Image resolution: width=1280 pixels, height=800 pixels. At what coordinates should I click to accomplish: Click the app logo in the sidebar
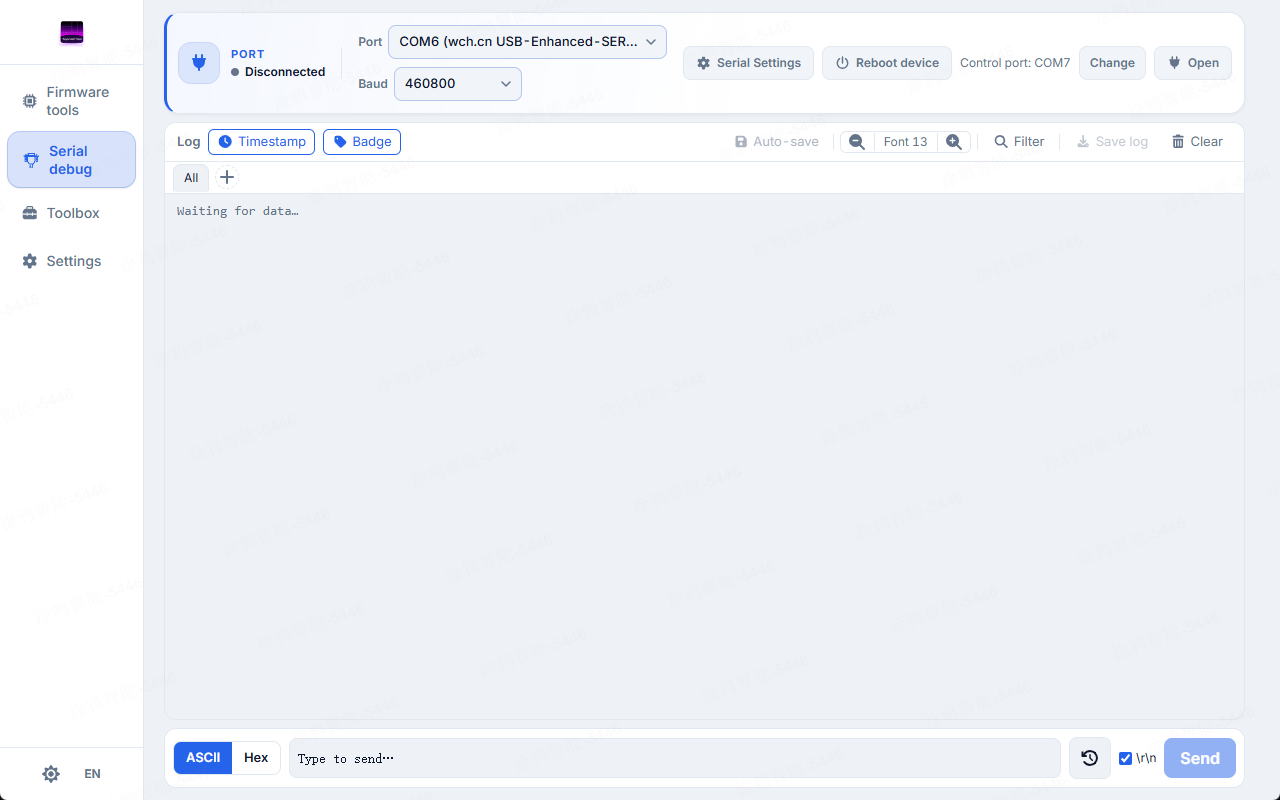point(72,33)
